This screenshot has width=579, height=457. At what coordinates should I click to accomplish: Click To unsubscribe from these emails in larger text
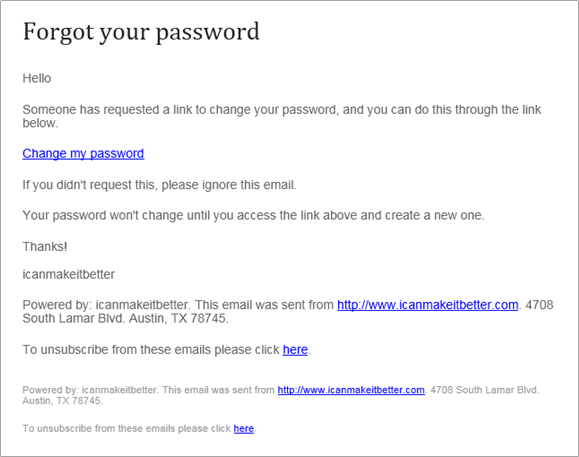[x=151, y=350]
